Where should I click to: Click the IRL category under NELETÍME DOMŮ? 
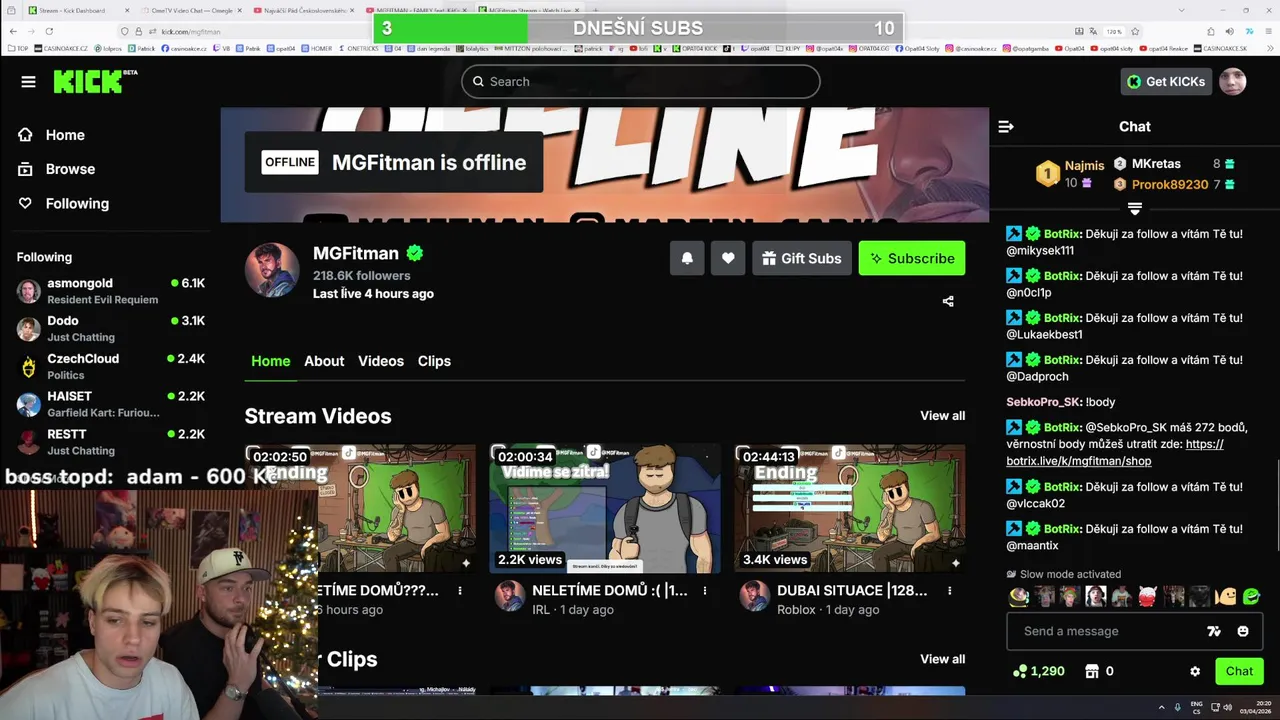click(x=541, y=610)
